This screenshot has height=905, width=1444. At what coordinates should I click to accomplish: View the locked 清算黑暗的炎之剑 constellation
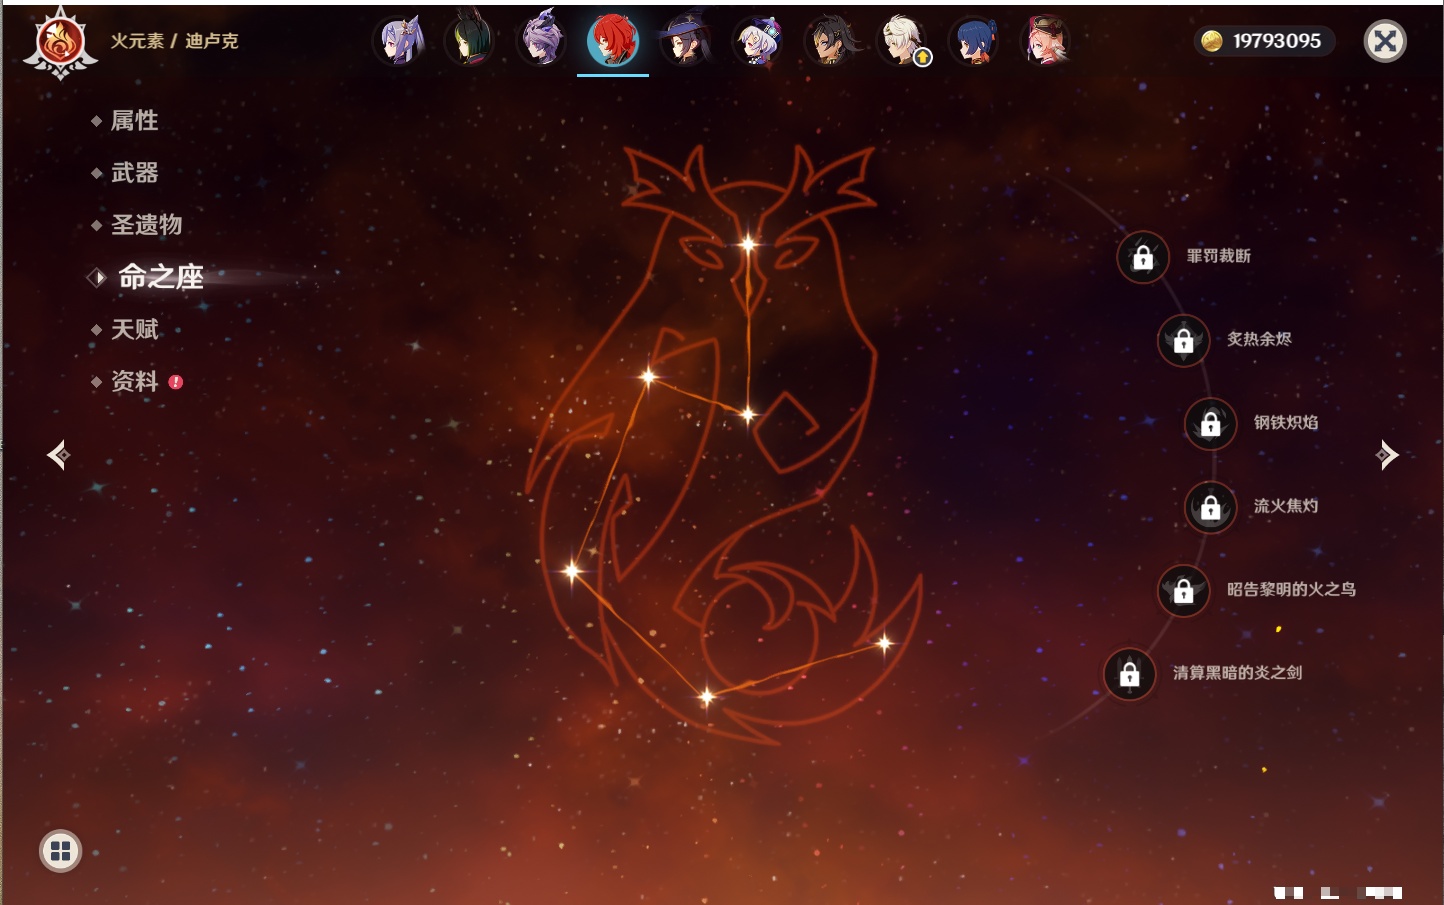(1130, 673)
